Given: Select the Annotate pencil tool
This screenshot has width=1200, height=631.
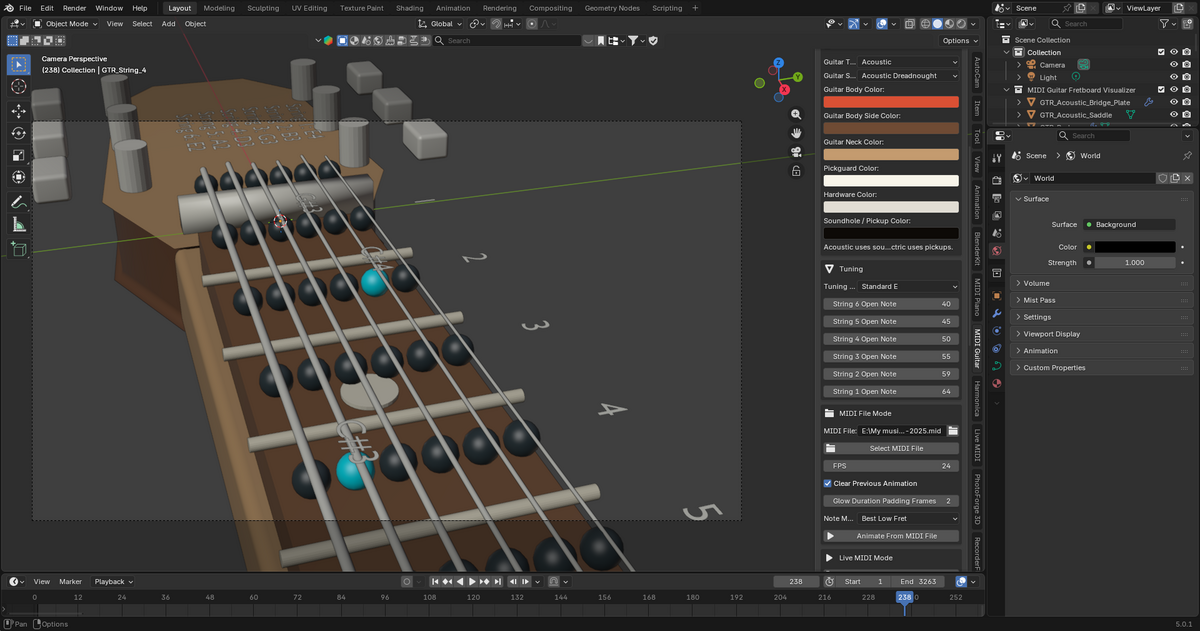Looking at the screenshot, I should pos(18,201).
